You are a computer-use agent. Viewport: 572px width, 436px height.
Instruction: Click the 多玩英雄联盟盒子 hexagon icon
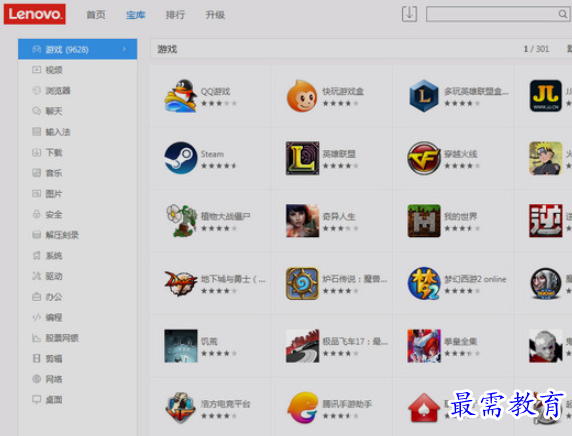click(x=424, y=96)
